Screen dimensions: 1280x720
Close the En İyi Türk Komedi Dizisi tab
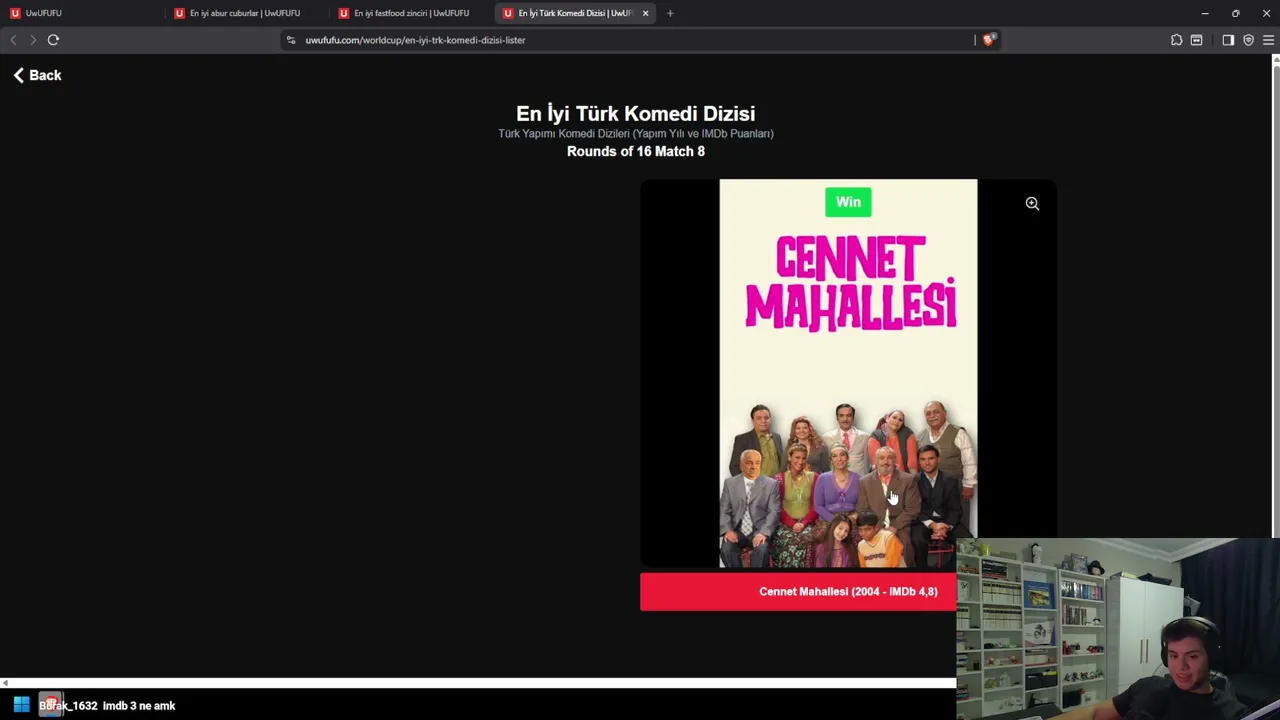[645, 13]
